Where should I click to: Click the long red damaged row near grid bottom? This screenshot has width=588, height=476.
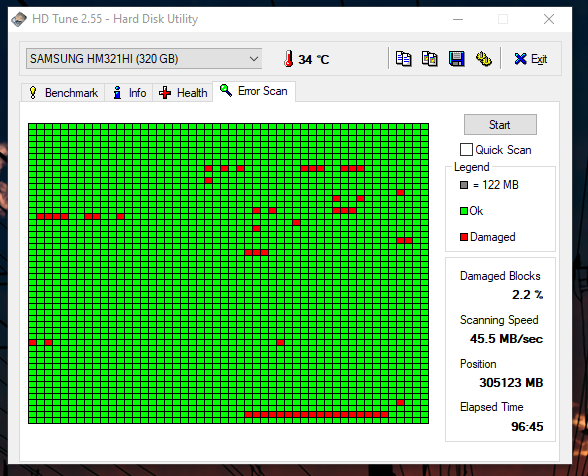coord(316,414)
